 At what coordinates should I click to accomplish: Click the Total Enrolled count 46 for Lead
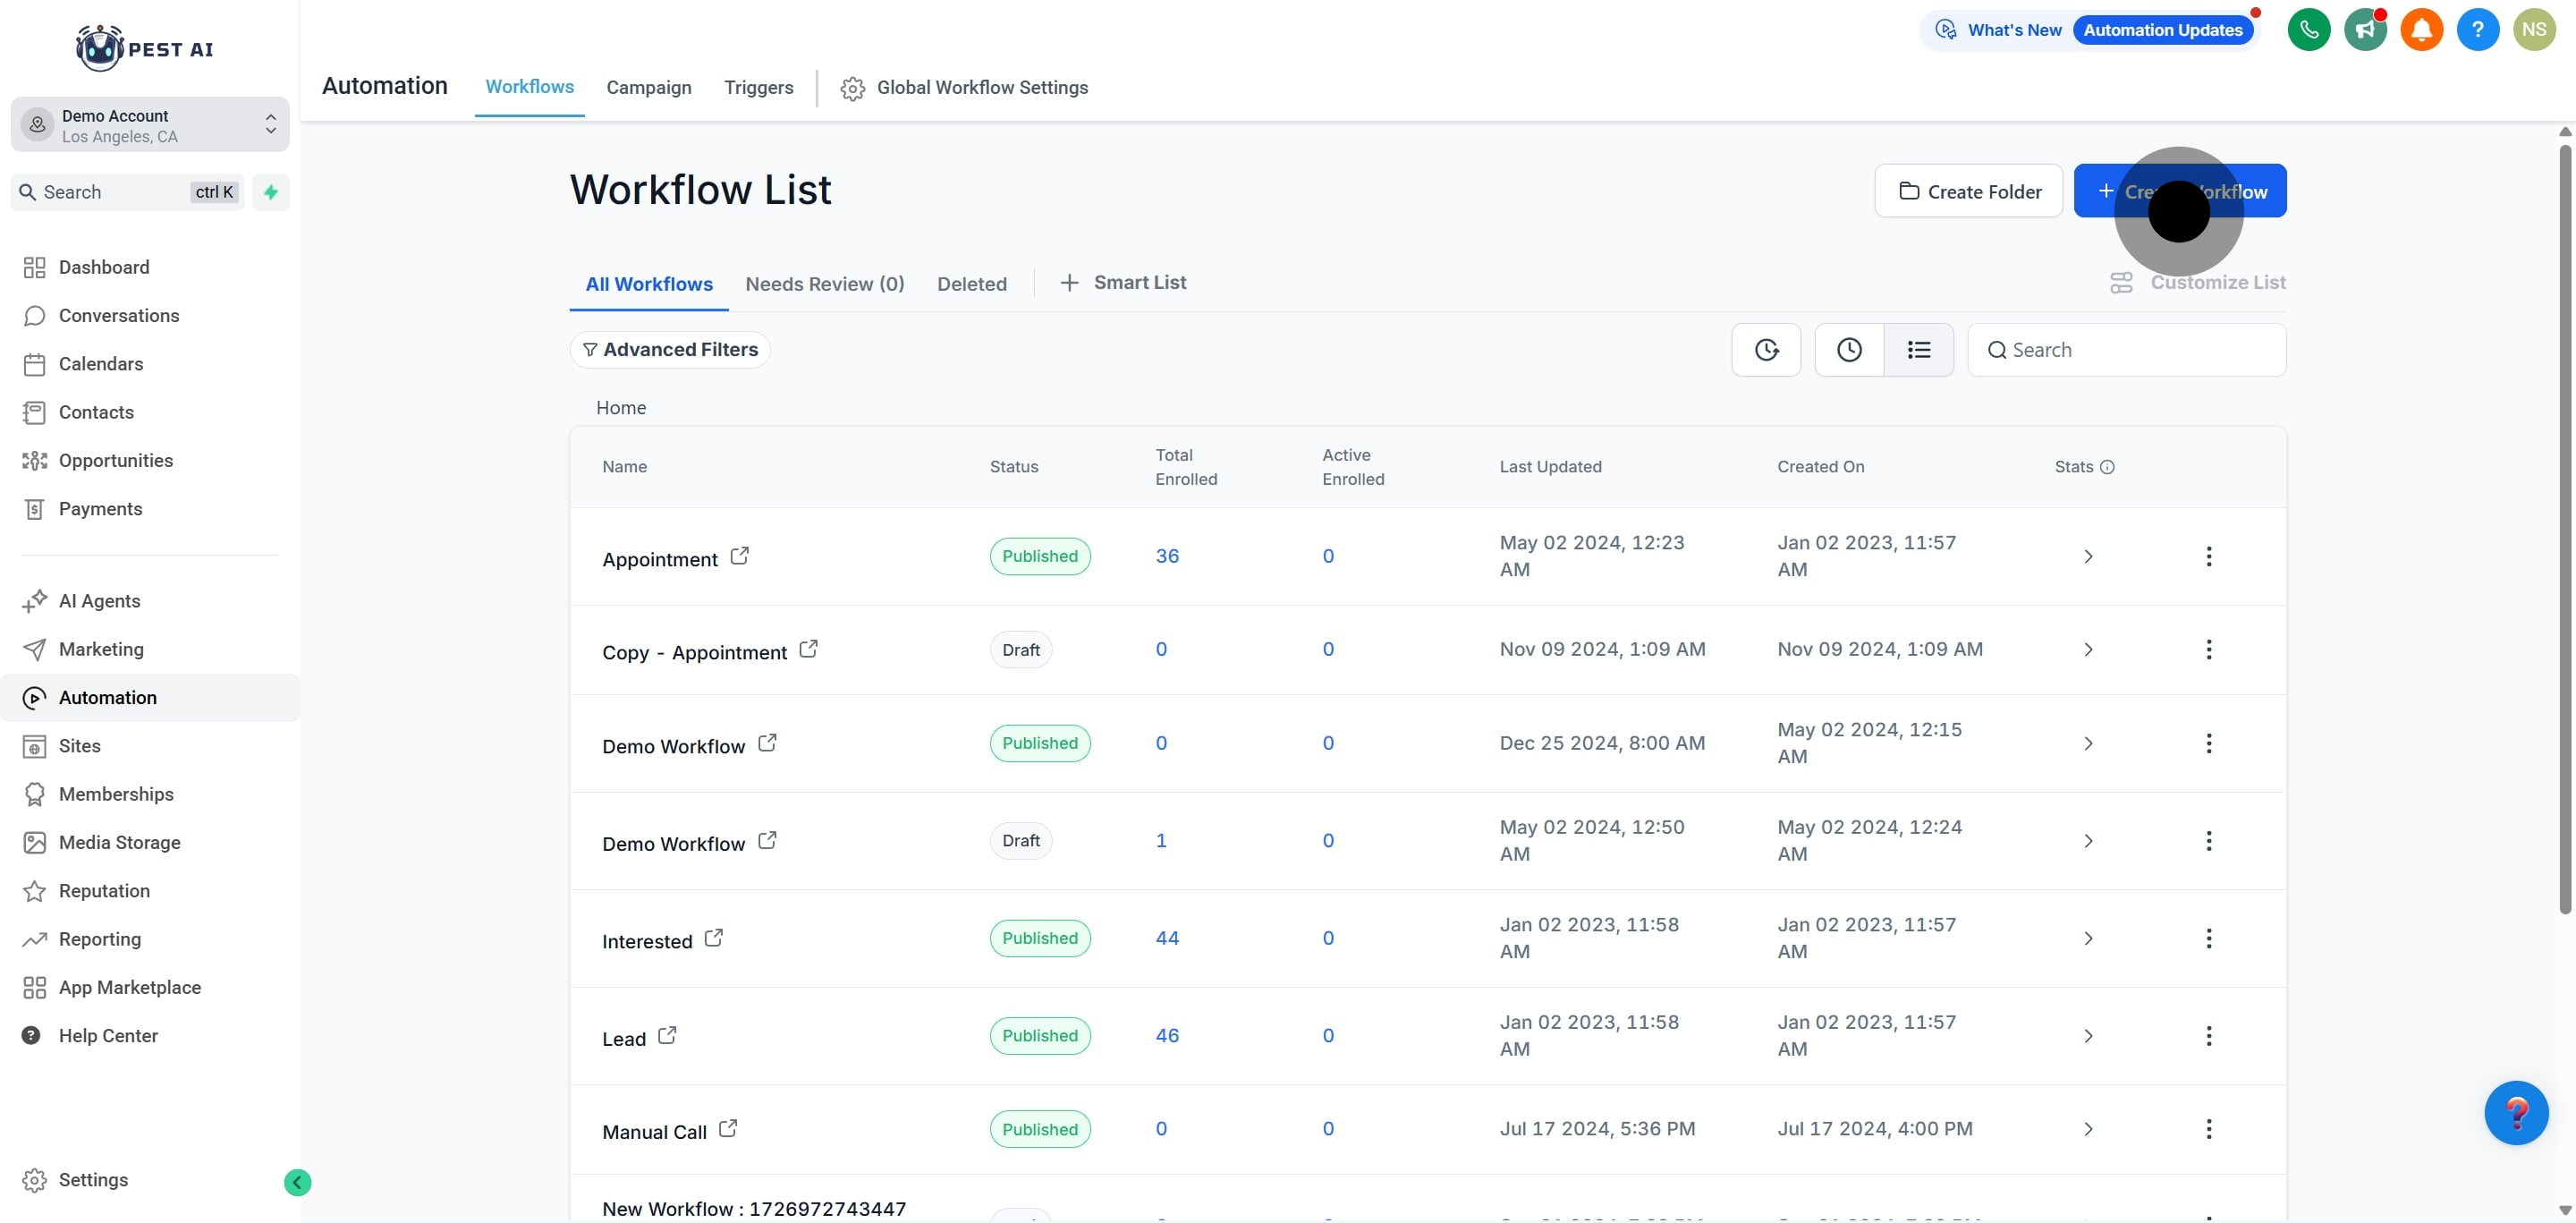1167,1036
